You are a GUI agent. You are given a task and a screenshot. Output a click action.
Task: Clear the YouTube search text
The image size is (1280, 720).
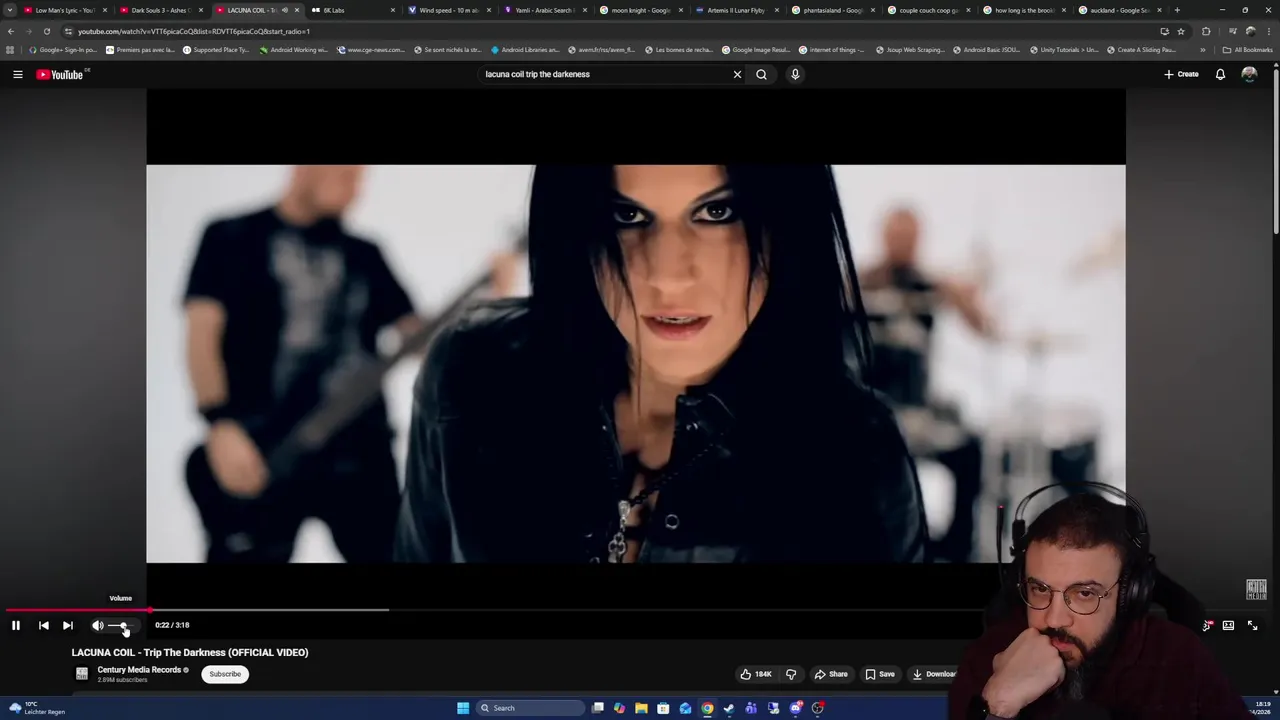(x=737, y=74)
